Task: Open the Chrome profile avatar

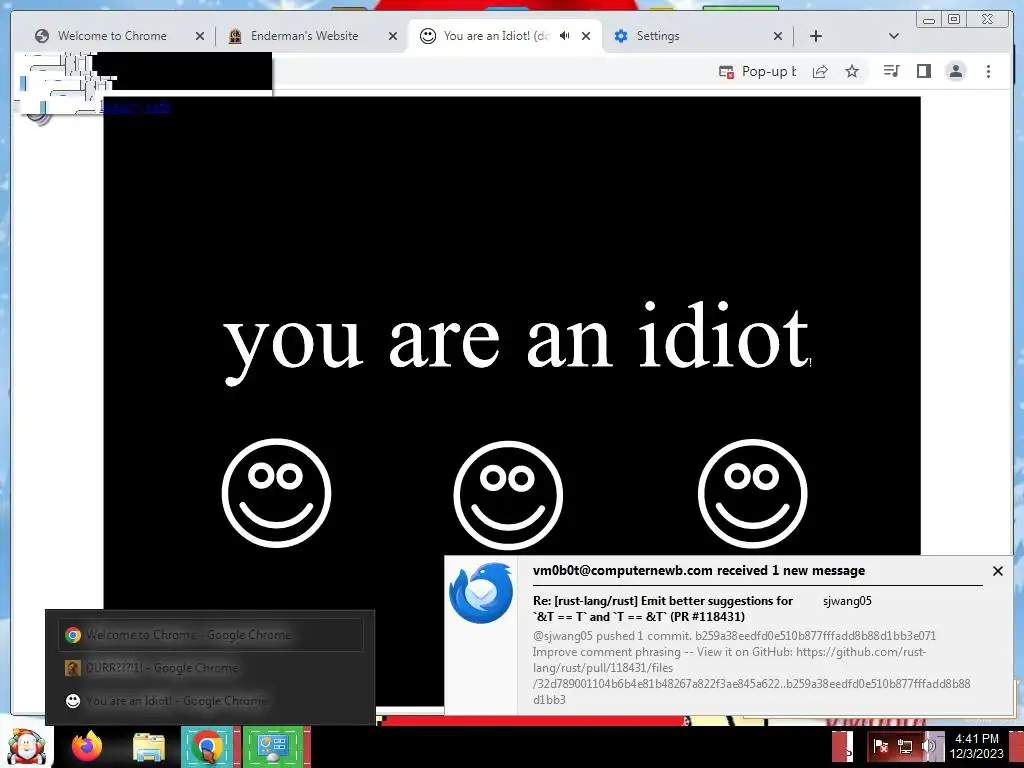Action: point(955,71)
